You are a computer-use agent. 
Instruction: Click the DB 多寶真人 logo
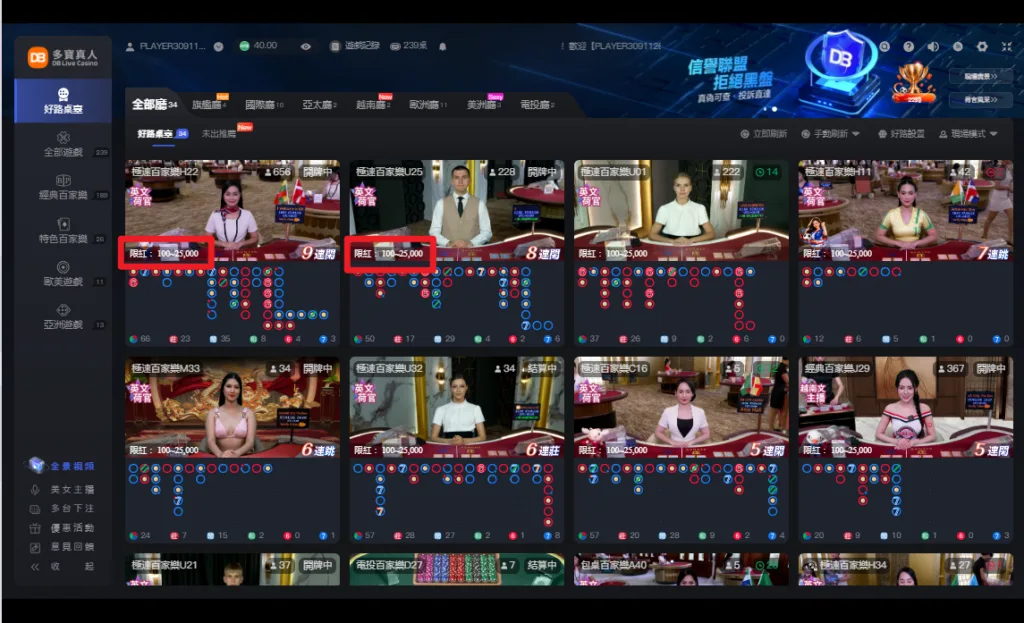63,57
